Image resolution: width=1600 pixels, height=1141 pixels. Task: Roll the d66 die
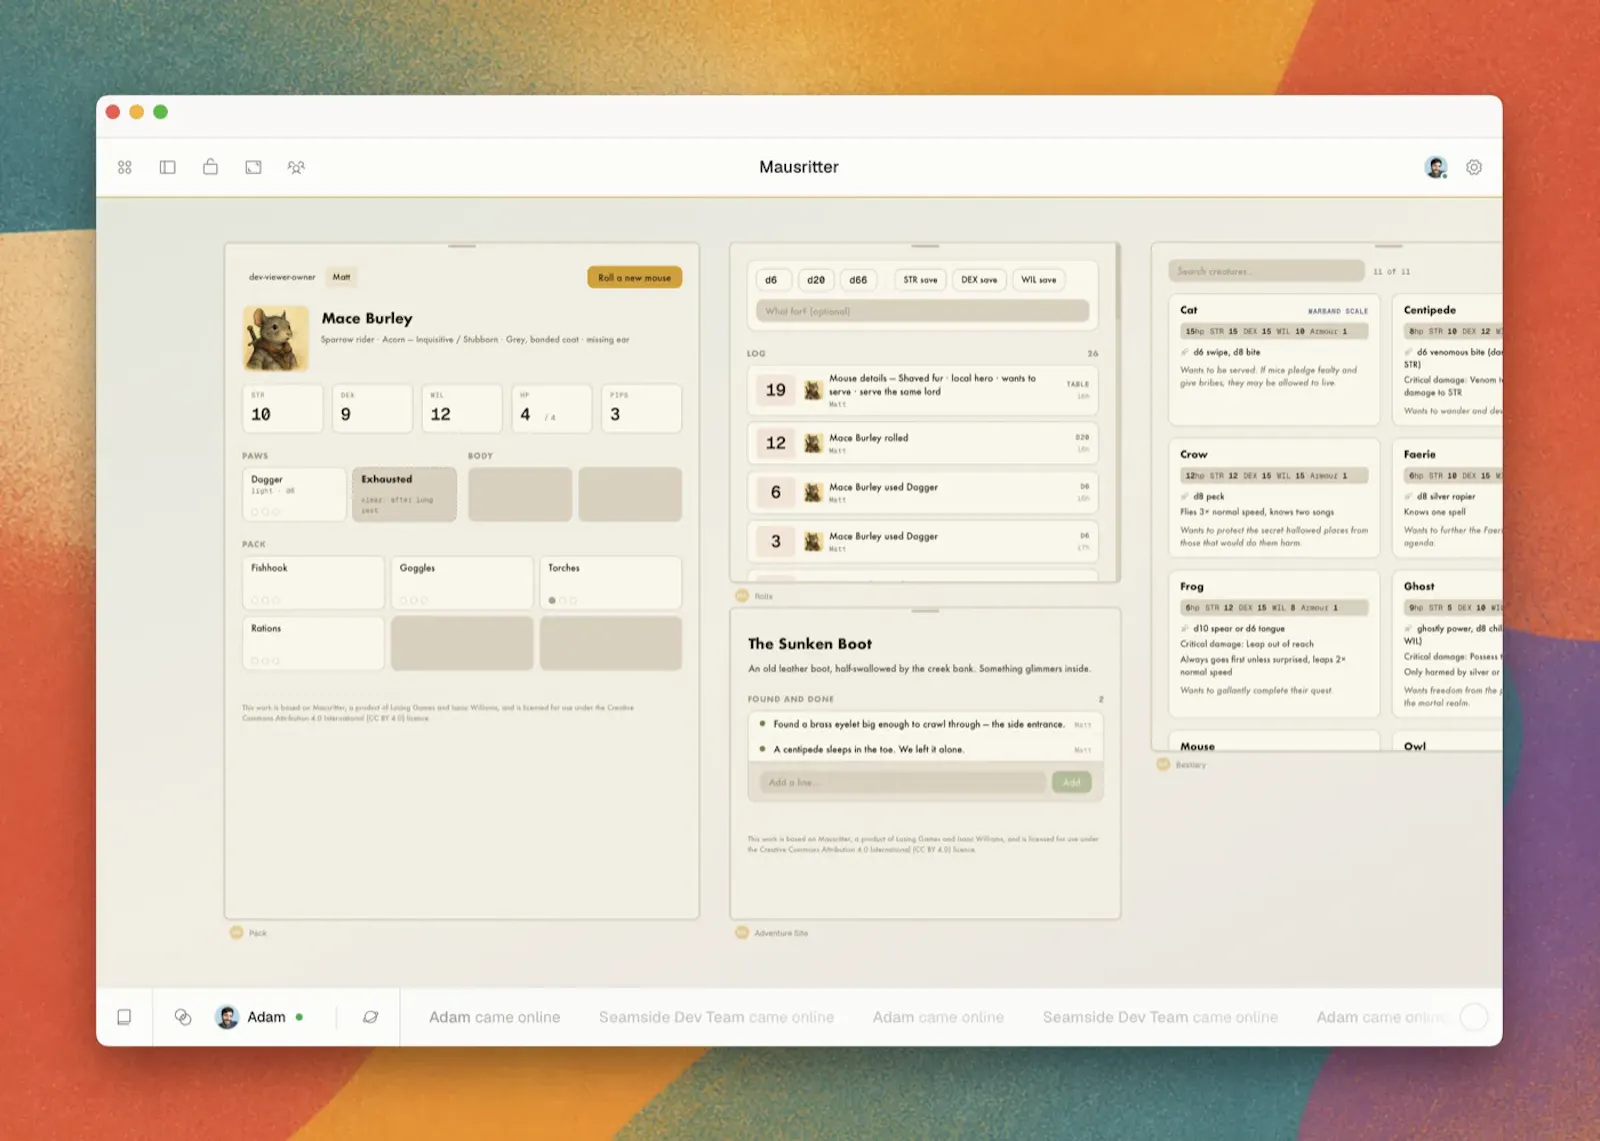[859, 280]
